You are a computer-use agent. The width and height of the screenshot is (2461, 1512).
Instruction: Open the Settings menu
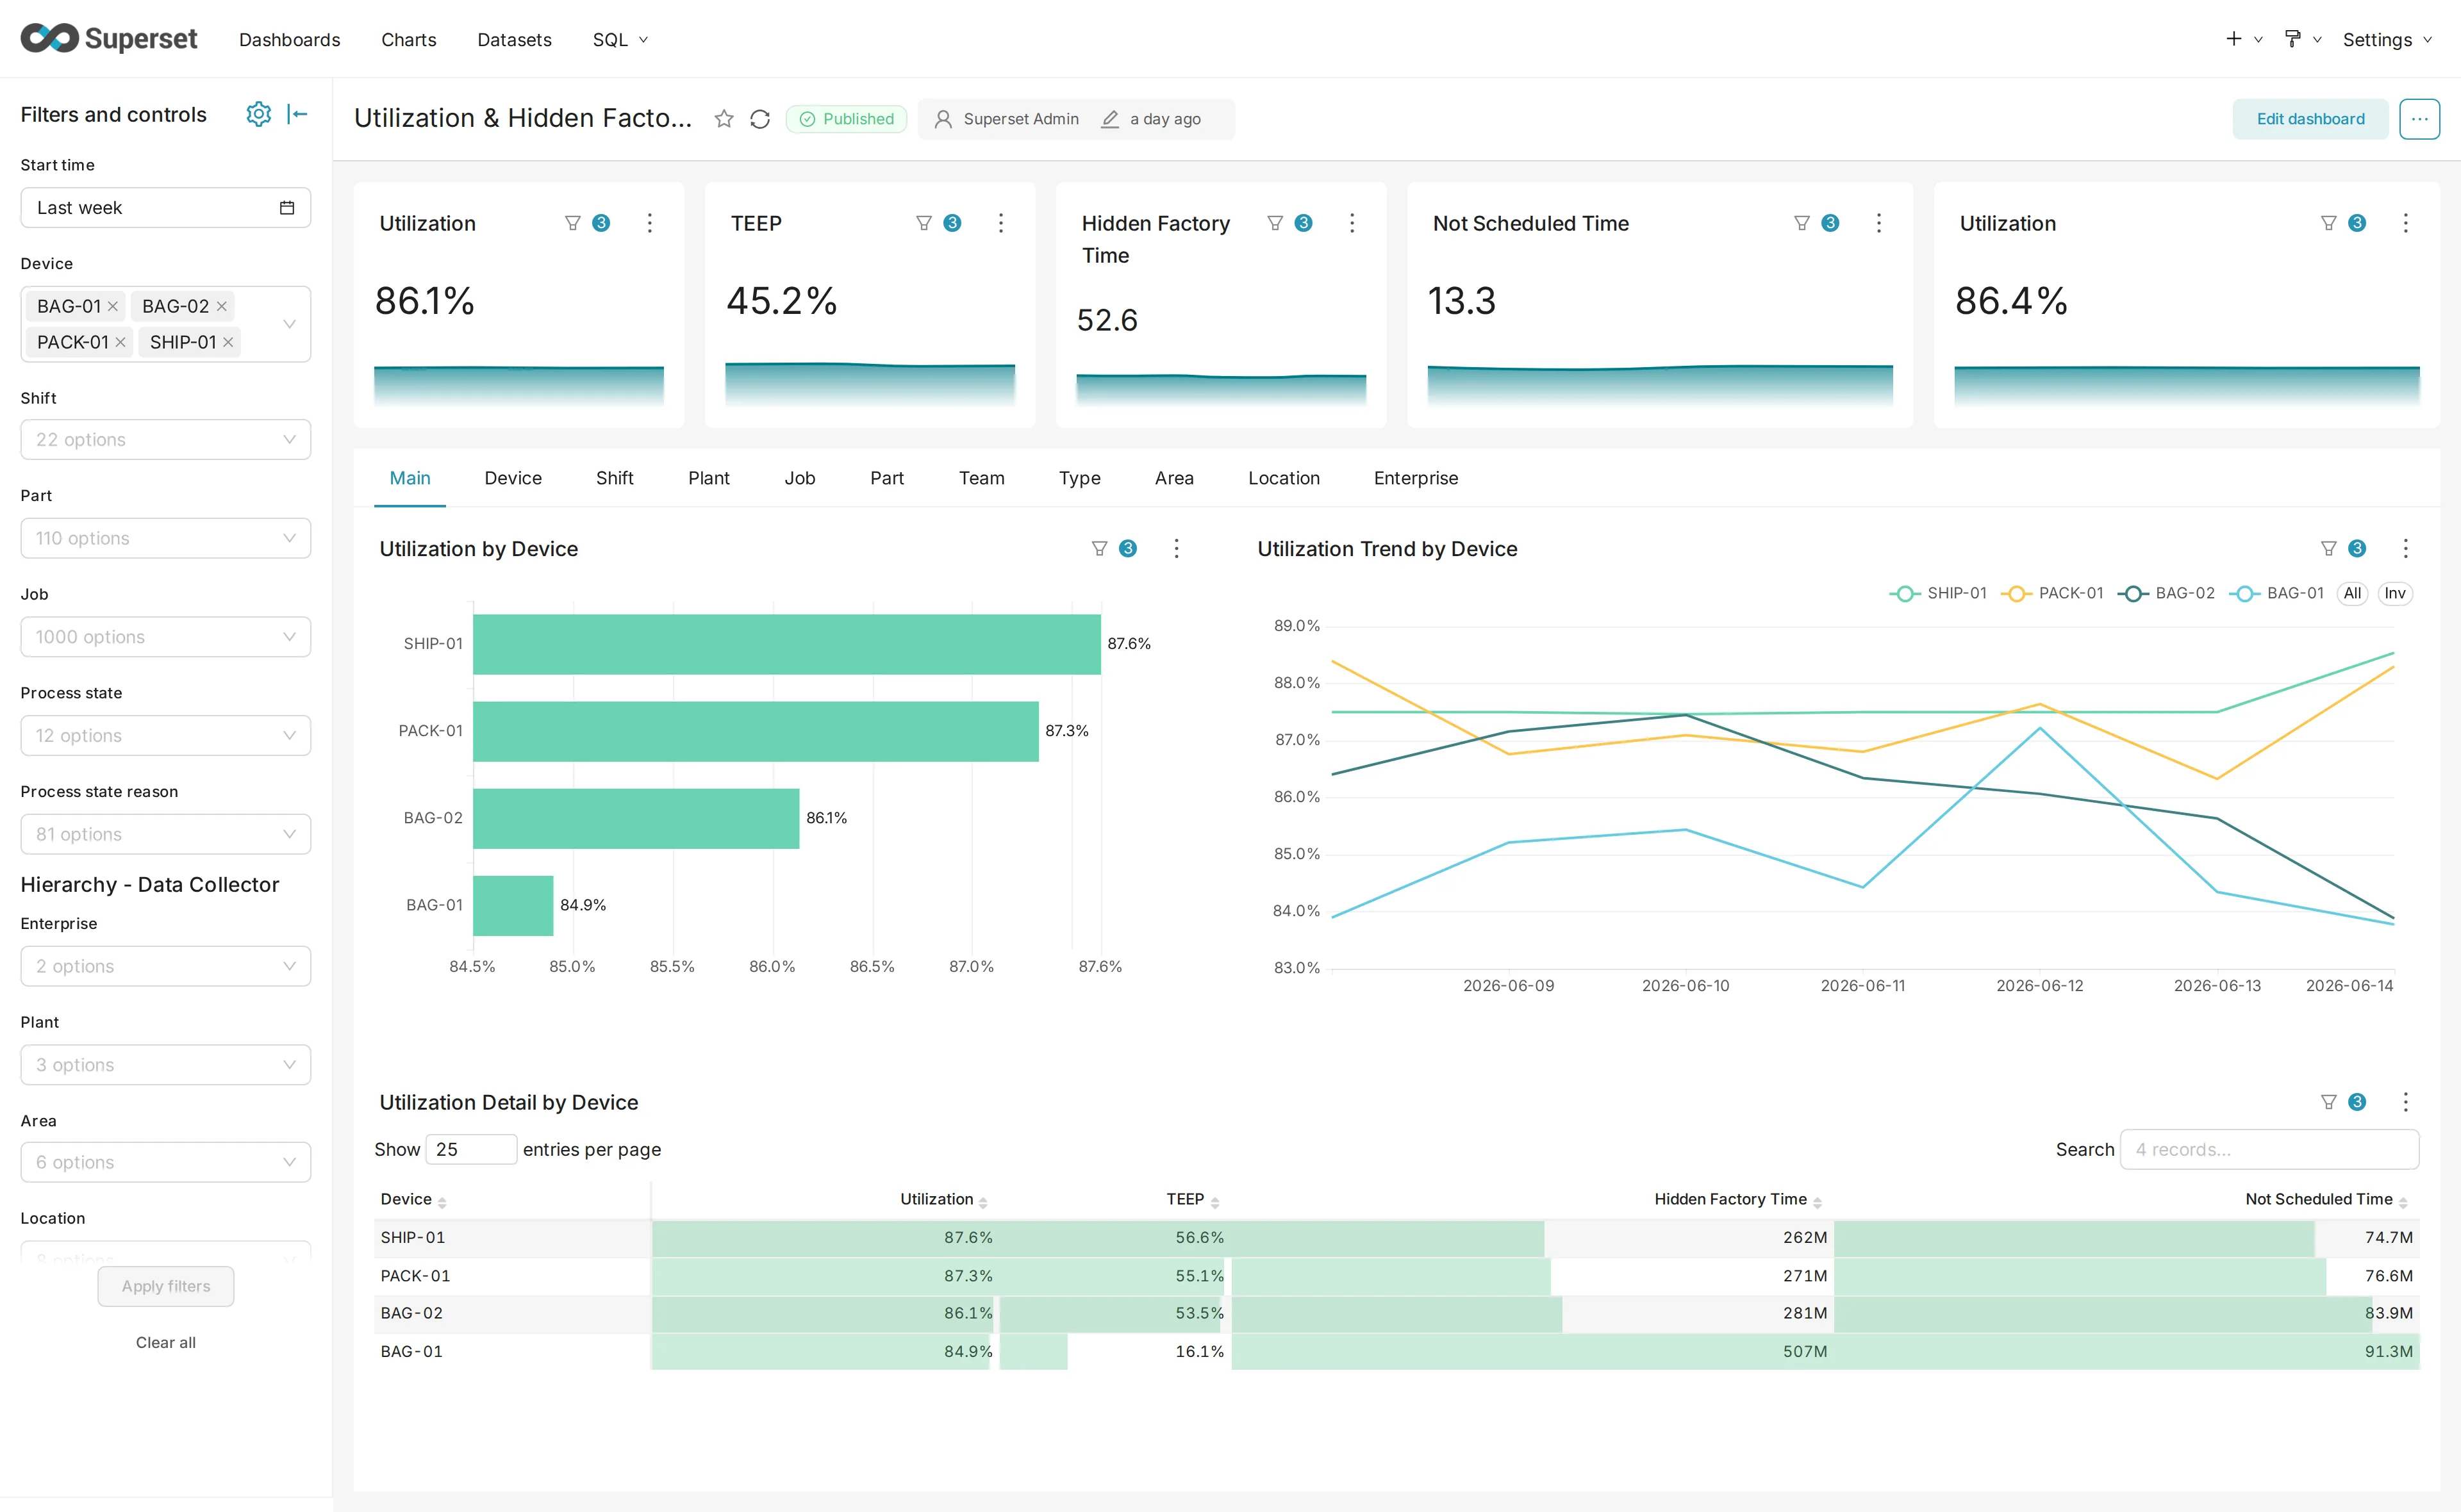click(x=2387, y=39)
